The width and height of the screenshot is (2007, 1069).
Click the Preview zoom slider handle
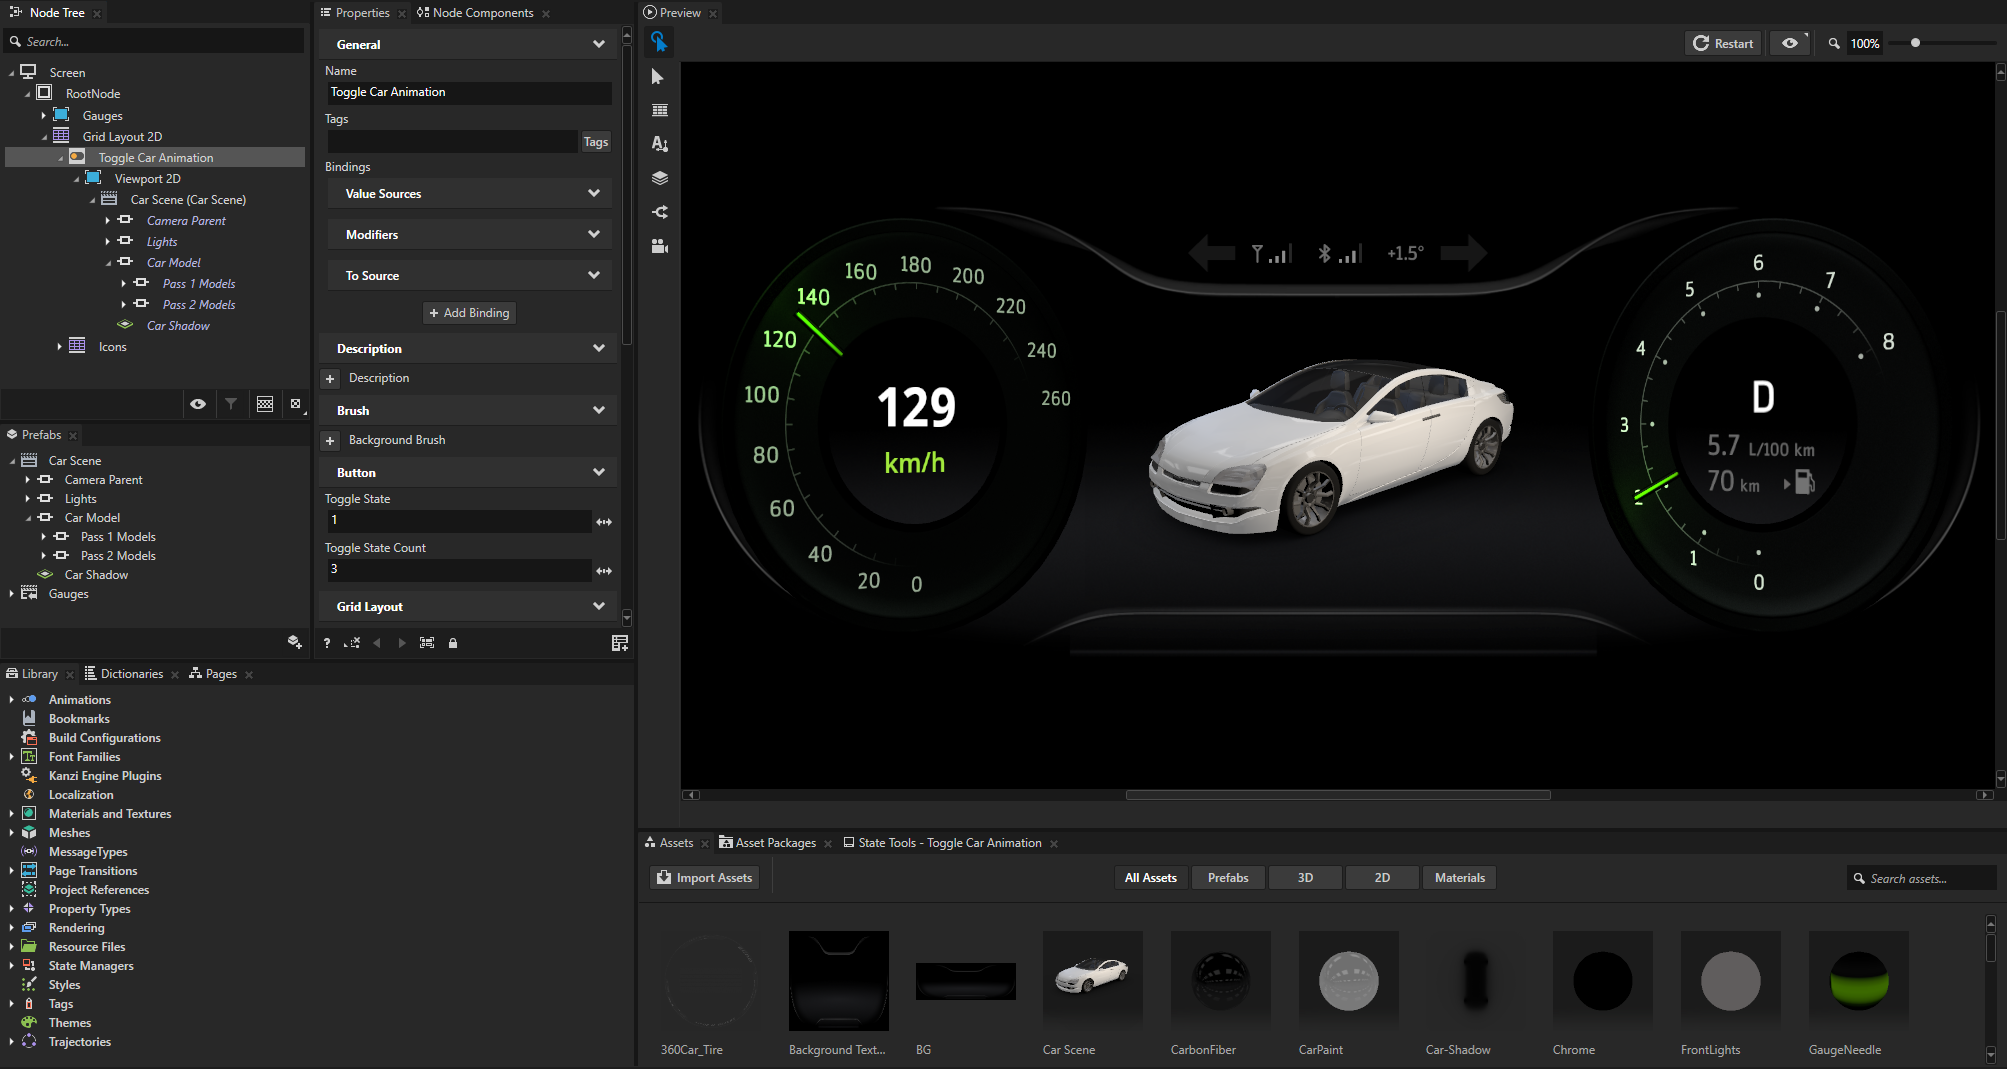pos(1915,43)
